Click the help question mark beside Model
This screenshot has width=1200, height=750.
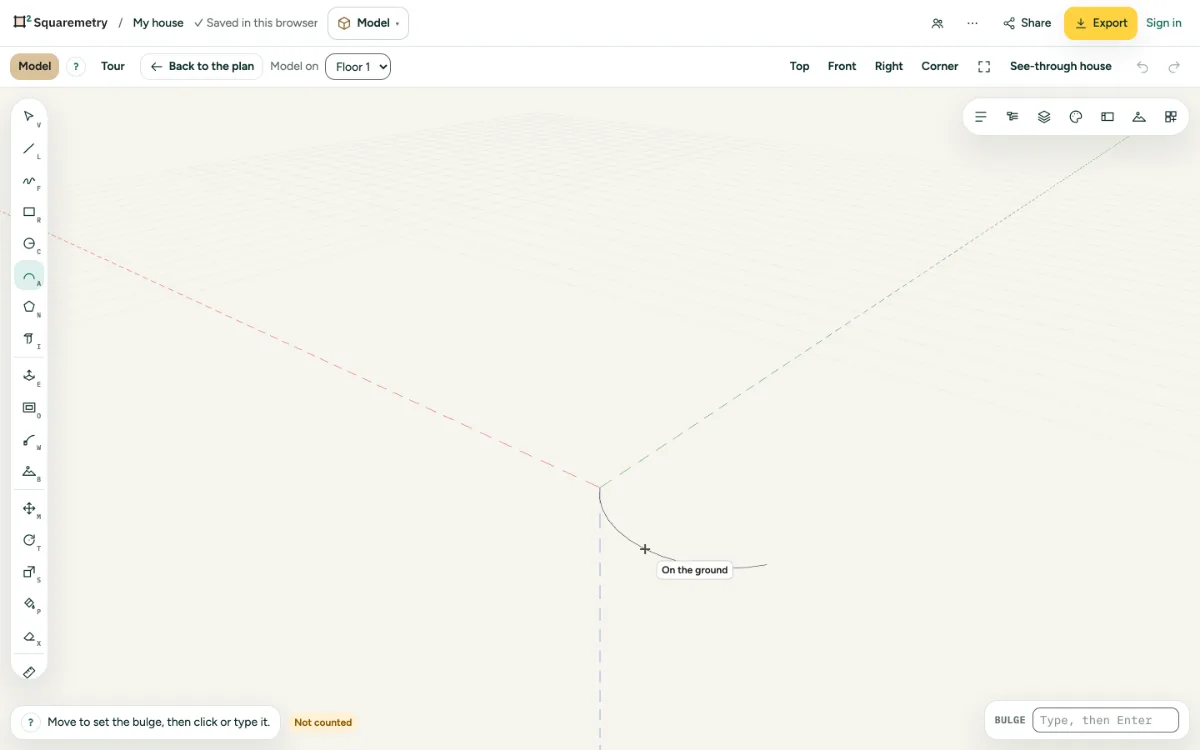(x=76, y=67)
